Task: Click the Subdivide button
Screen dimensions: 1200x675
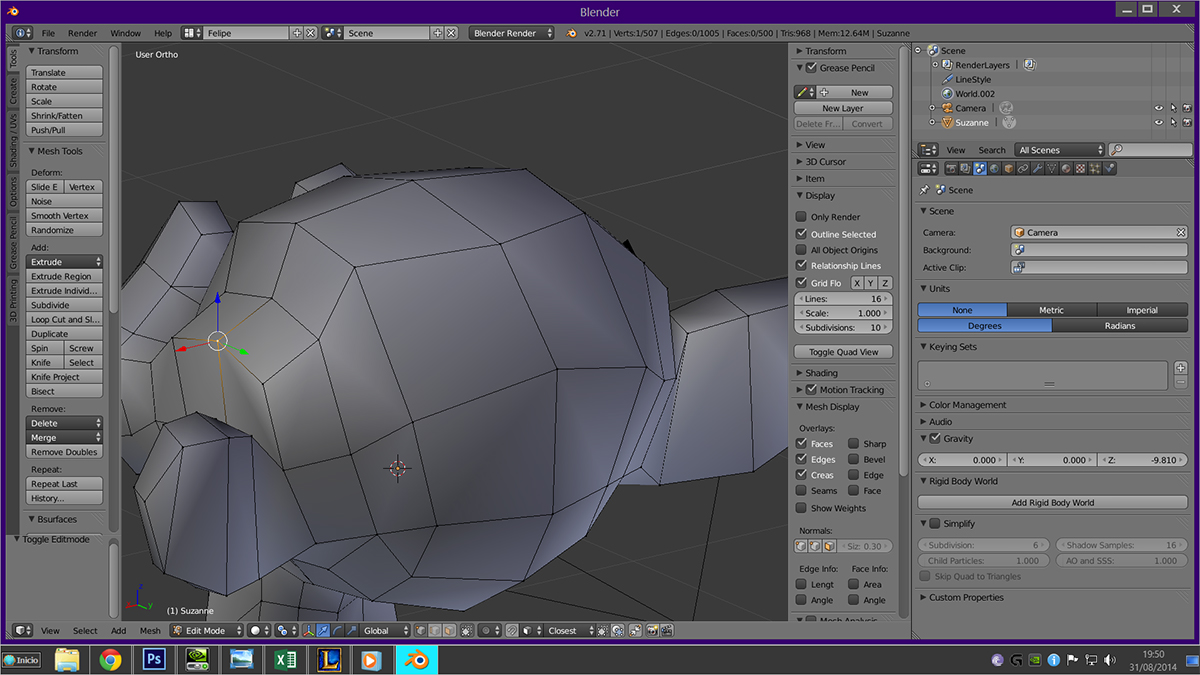Action: click(x=64, y=305)
